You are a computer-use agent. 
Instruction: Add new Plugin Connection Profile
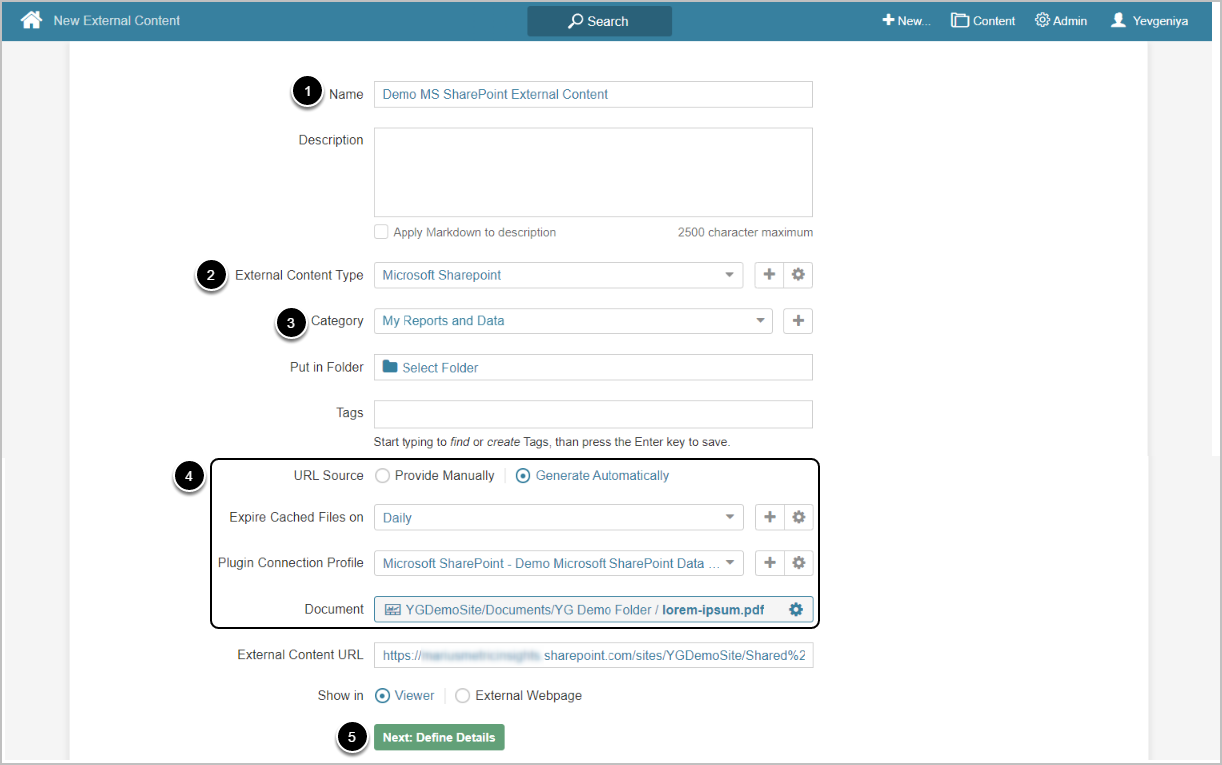pos(769,563)
